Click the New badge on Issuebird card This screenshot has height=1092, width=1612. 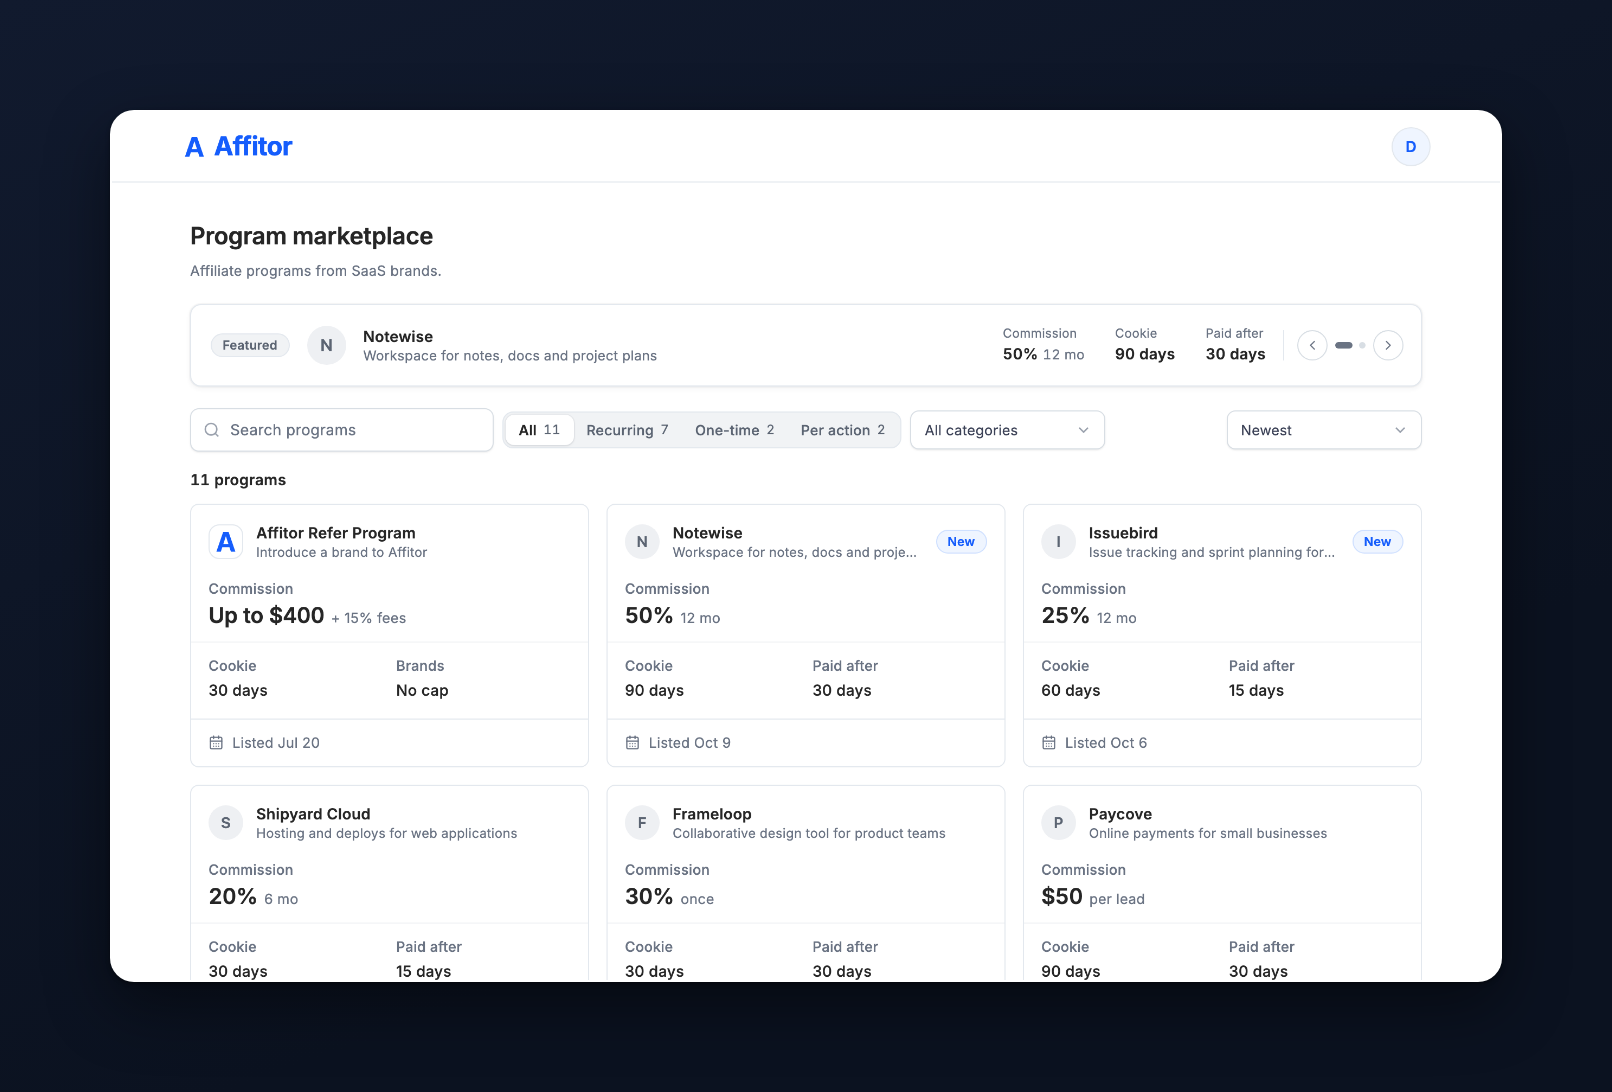pyautogui.click(x=1377, y=542)
